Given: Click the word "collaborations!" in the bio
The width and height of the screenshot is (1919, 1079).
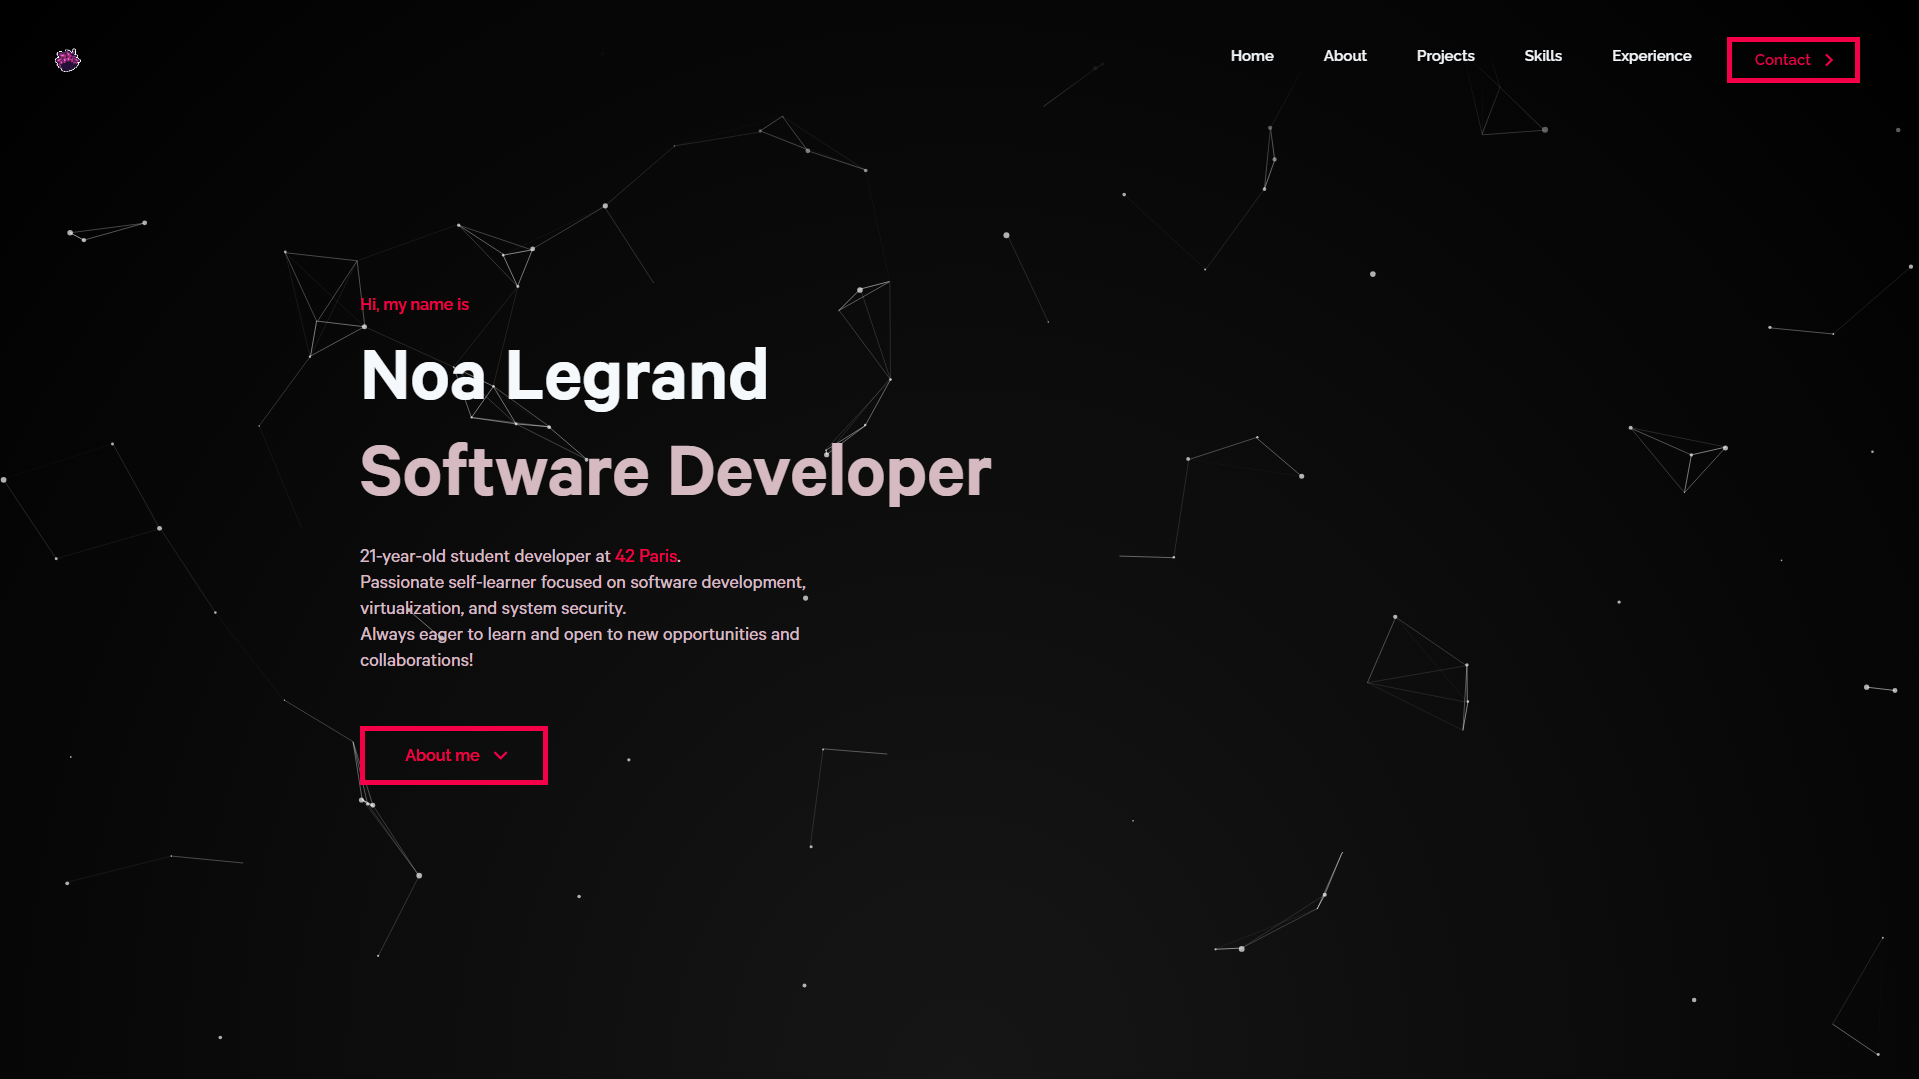Looking at the screenshot, I should (x=416, y=660).
